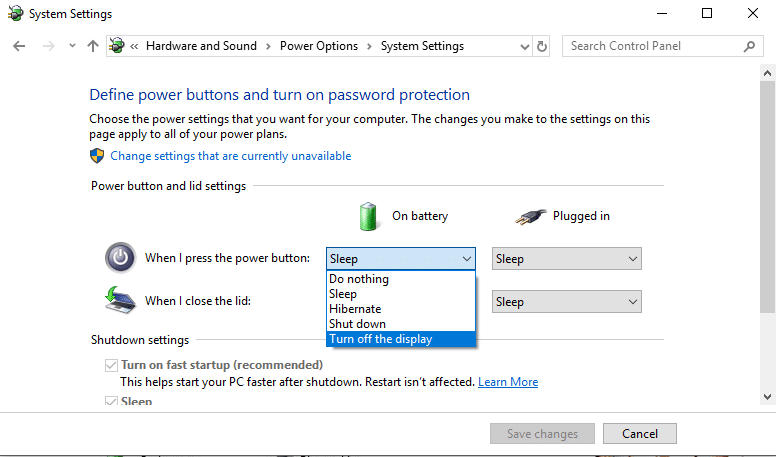Screen dimensions: 776x457
Task: Select Do nothing in the list
Action: (x=359, y=279)
